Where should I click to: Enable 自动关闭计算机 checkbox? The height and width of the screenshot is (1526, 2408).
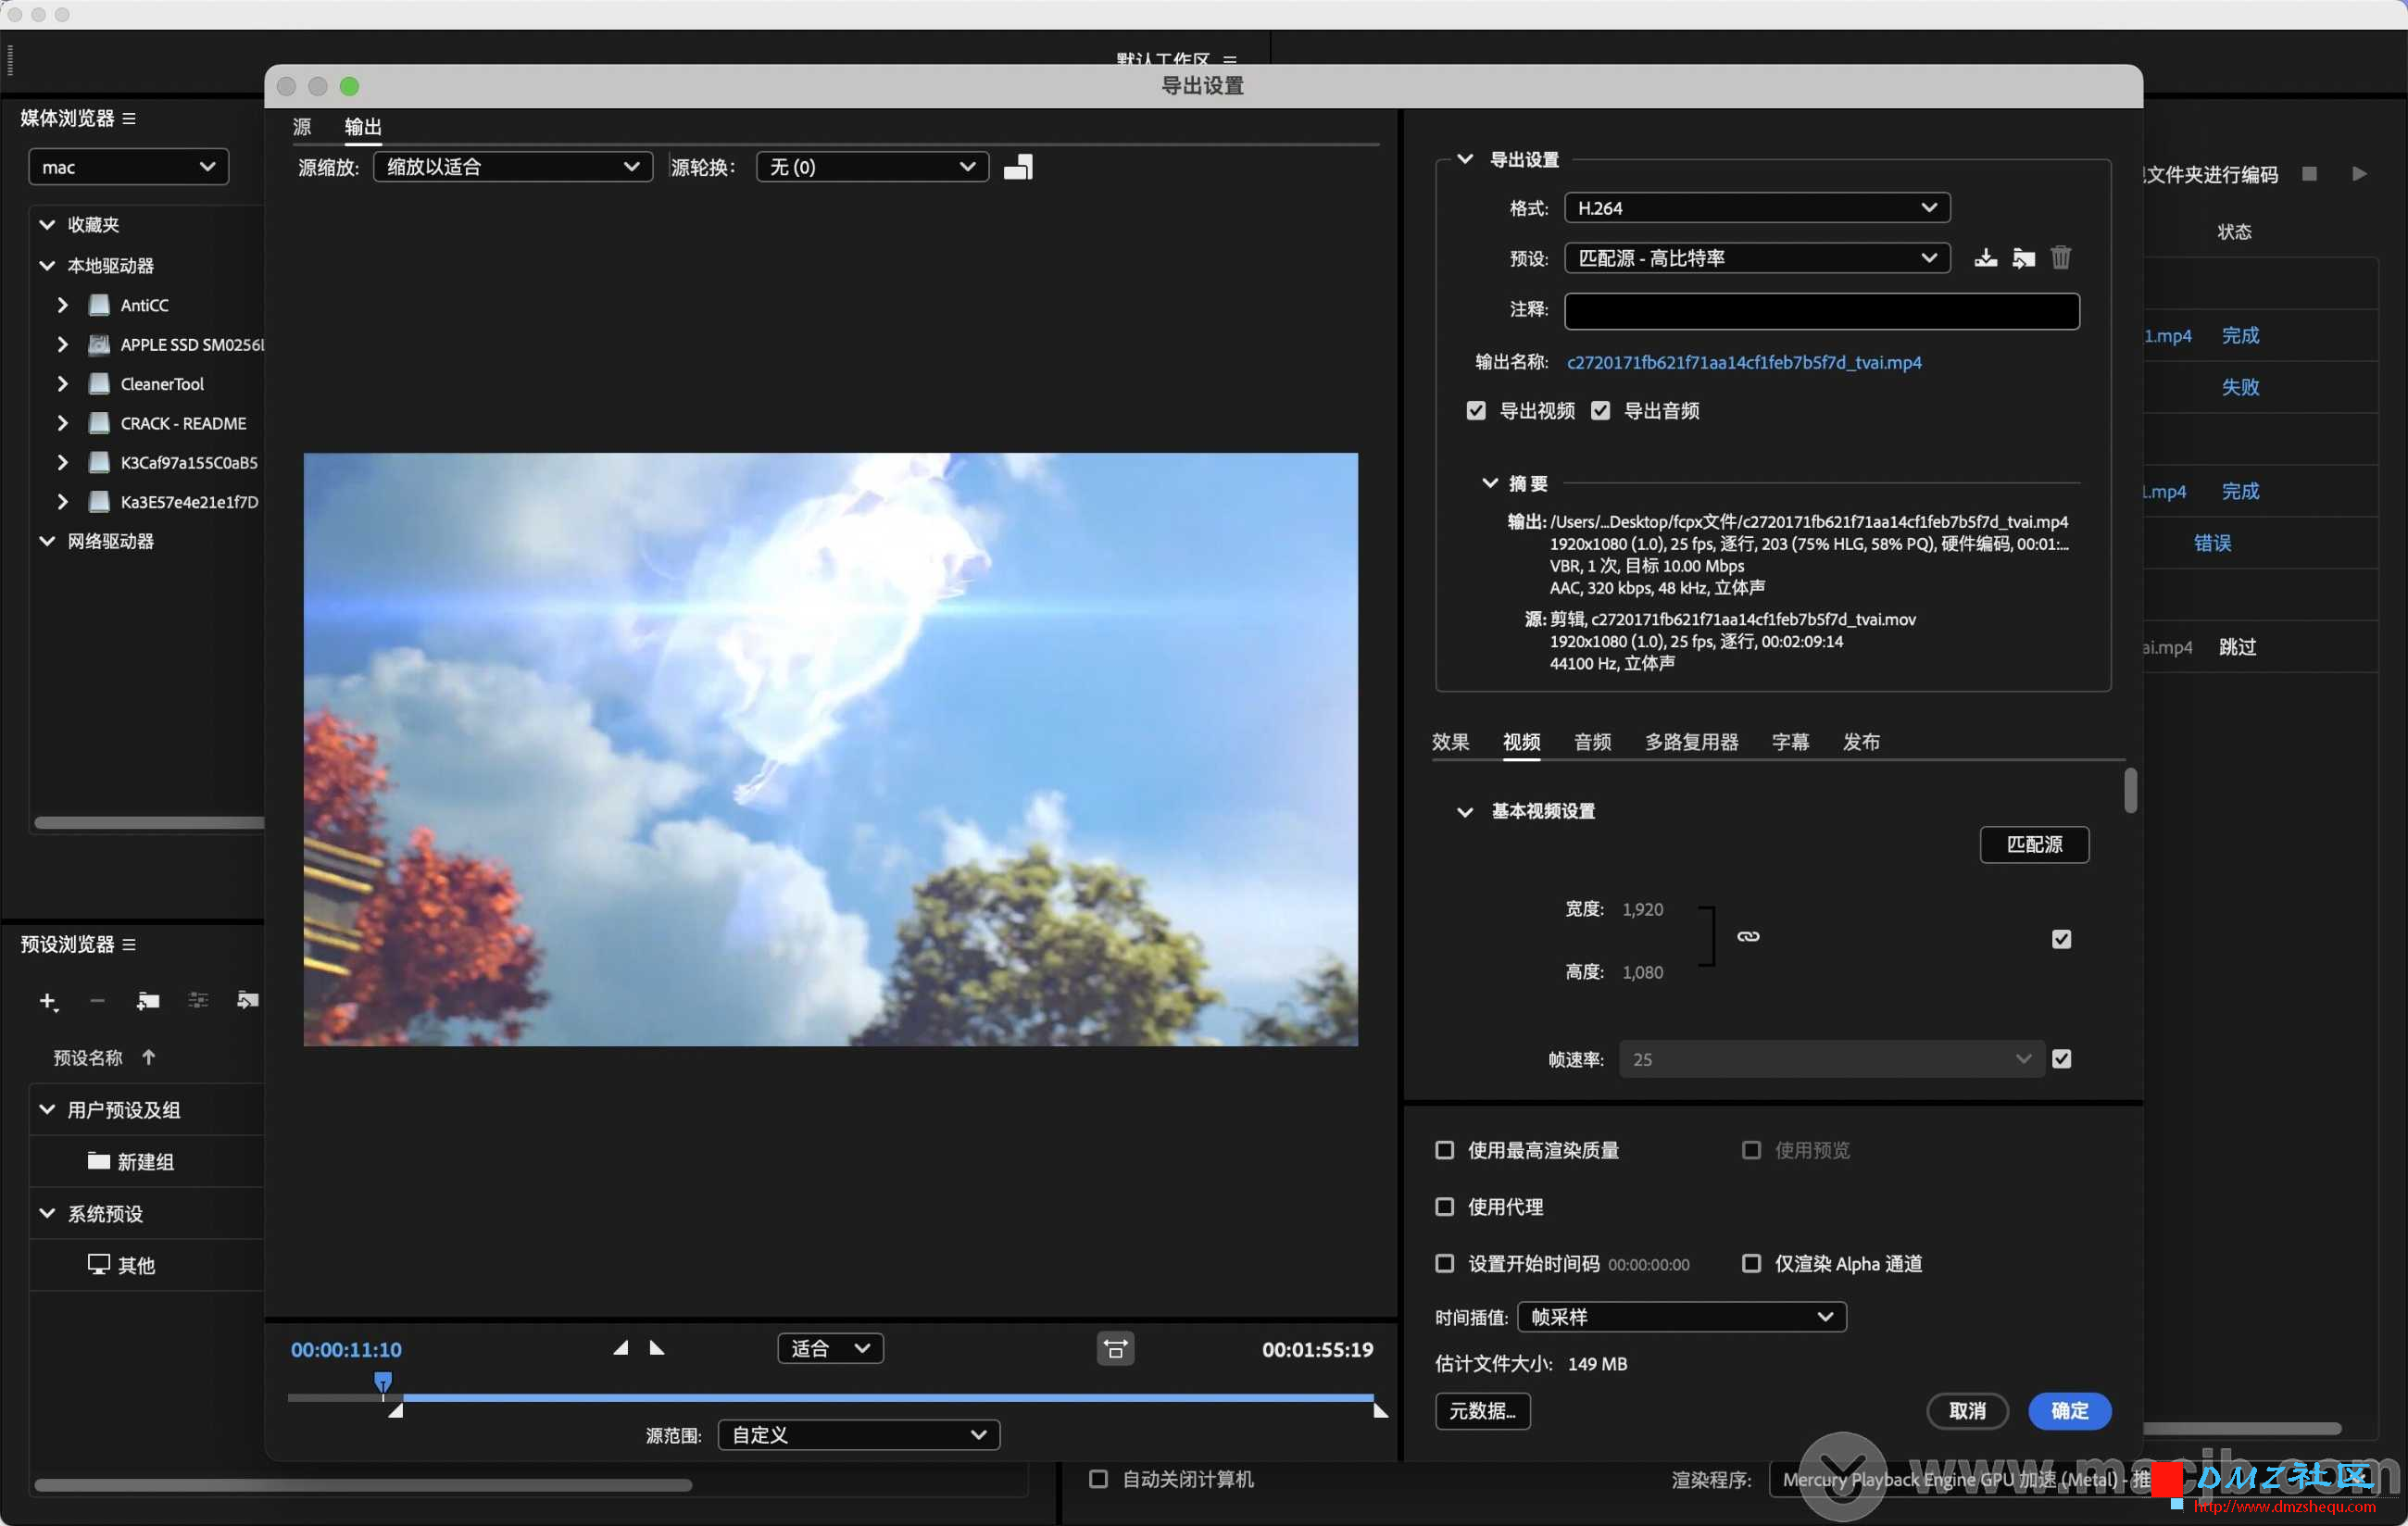(1098, 1479)
